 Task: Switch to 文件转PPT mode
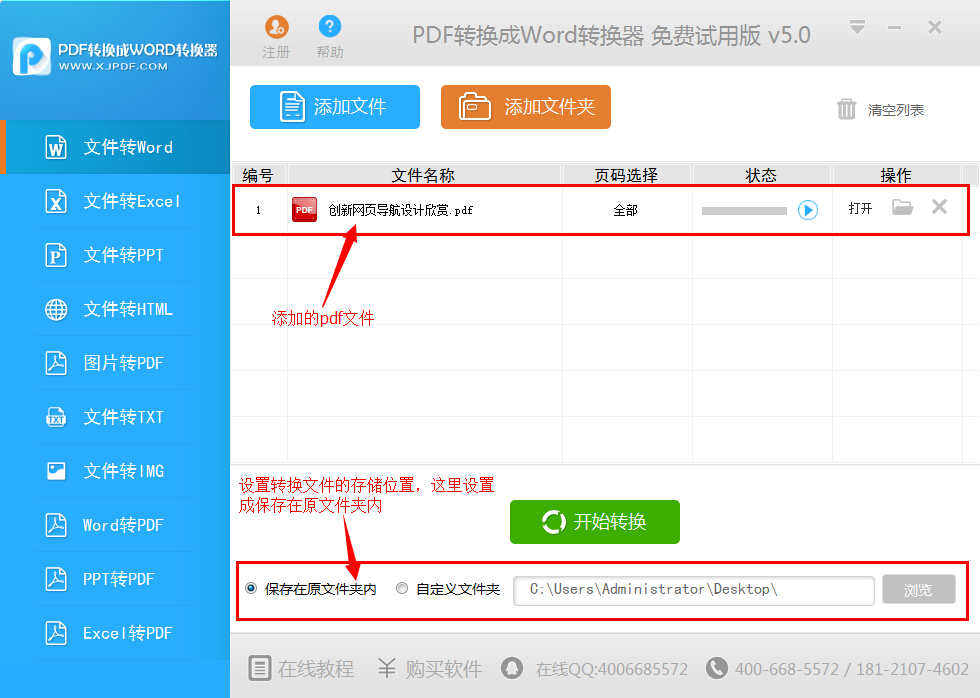tap(113, 254)
